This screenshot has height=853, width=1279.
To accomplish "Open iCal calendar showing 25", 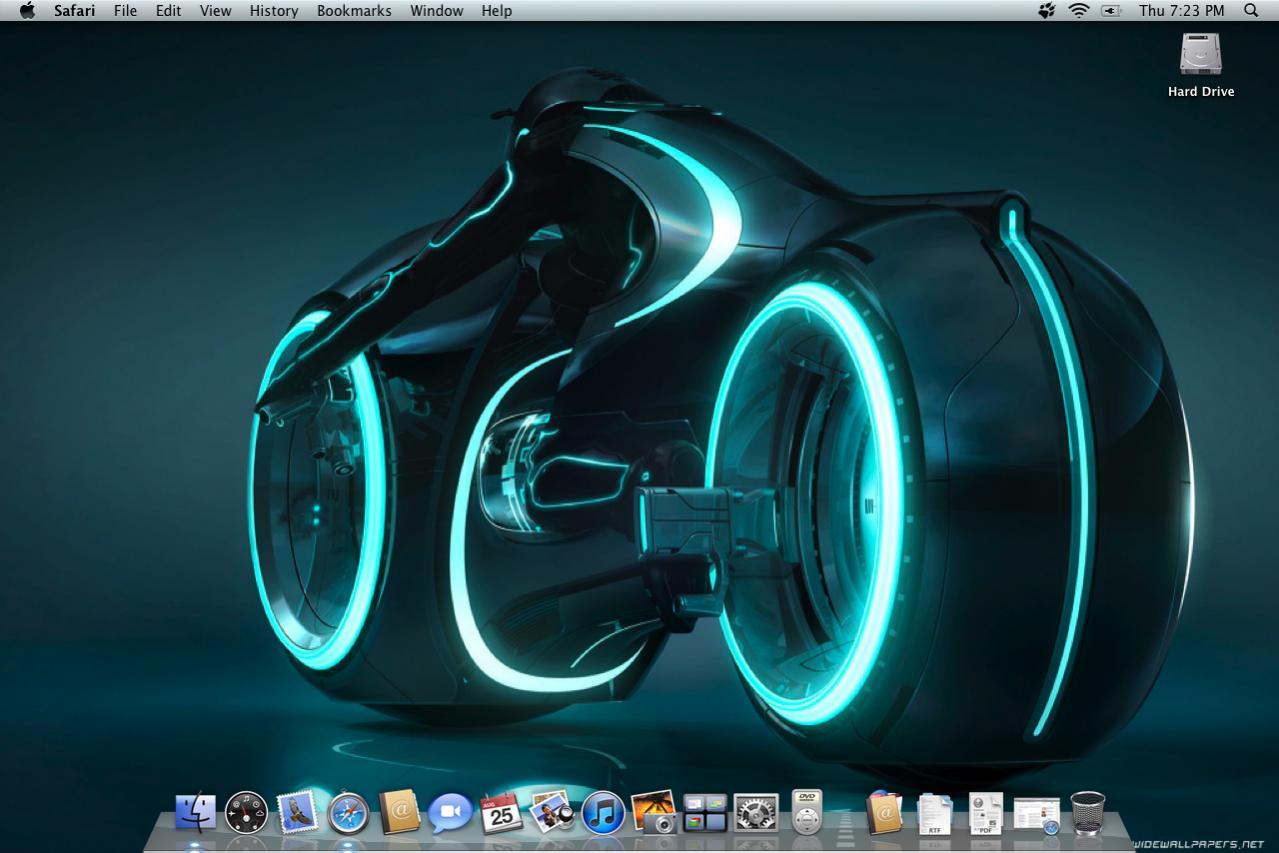I will (501, 813).
